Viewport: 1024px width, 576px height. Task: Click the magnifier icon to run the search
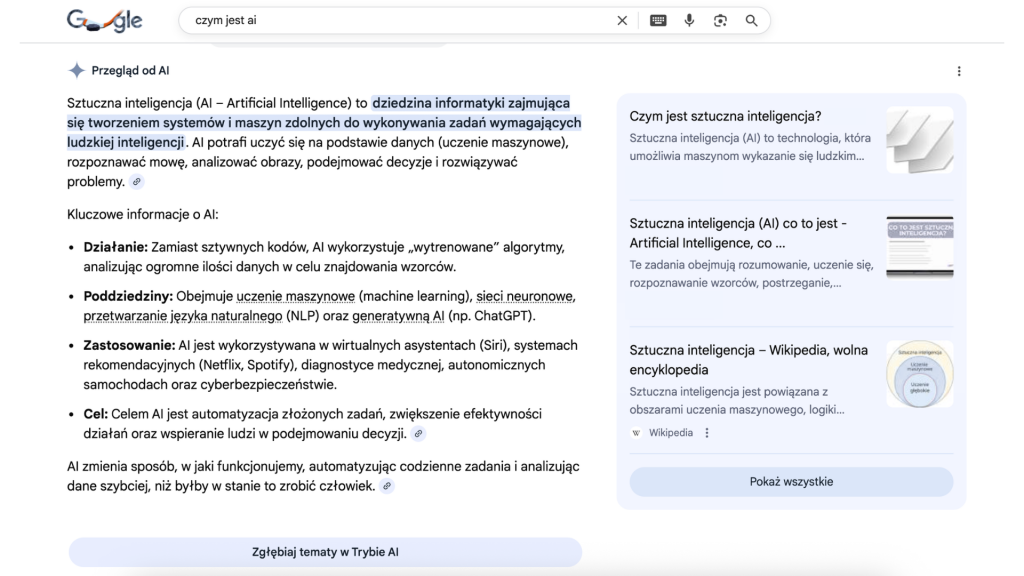(751, 20)
